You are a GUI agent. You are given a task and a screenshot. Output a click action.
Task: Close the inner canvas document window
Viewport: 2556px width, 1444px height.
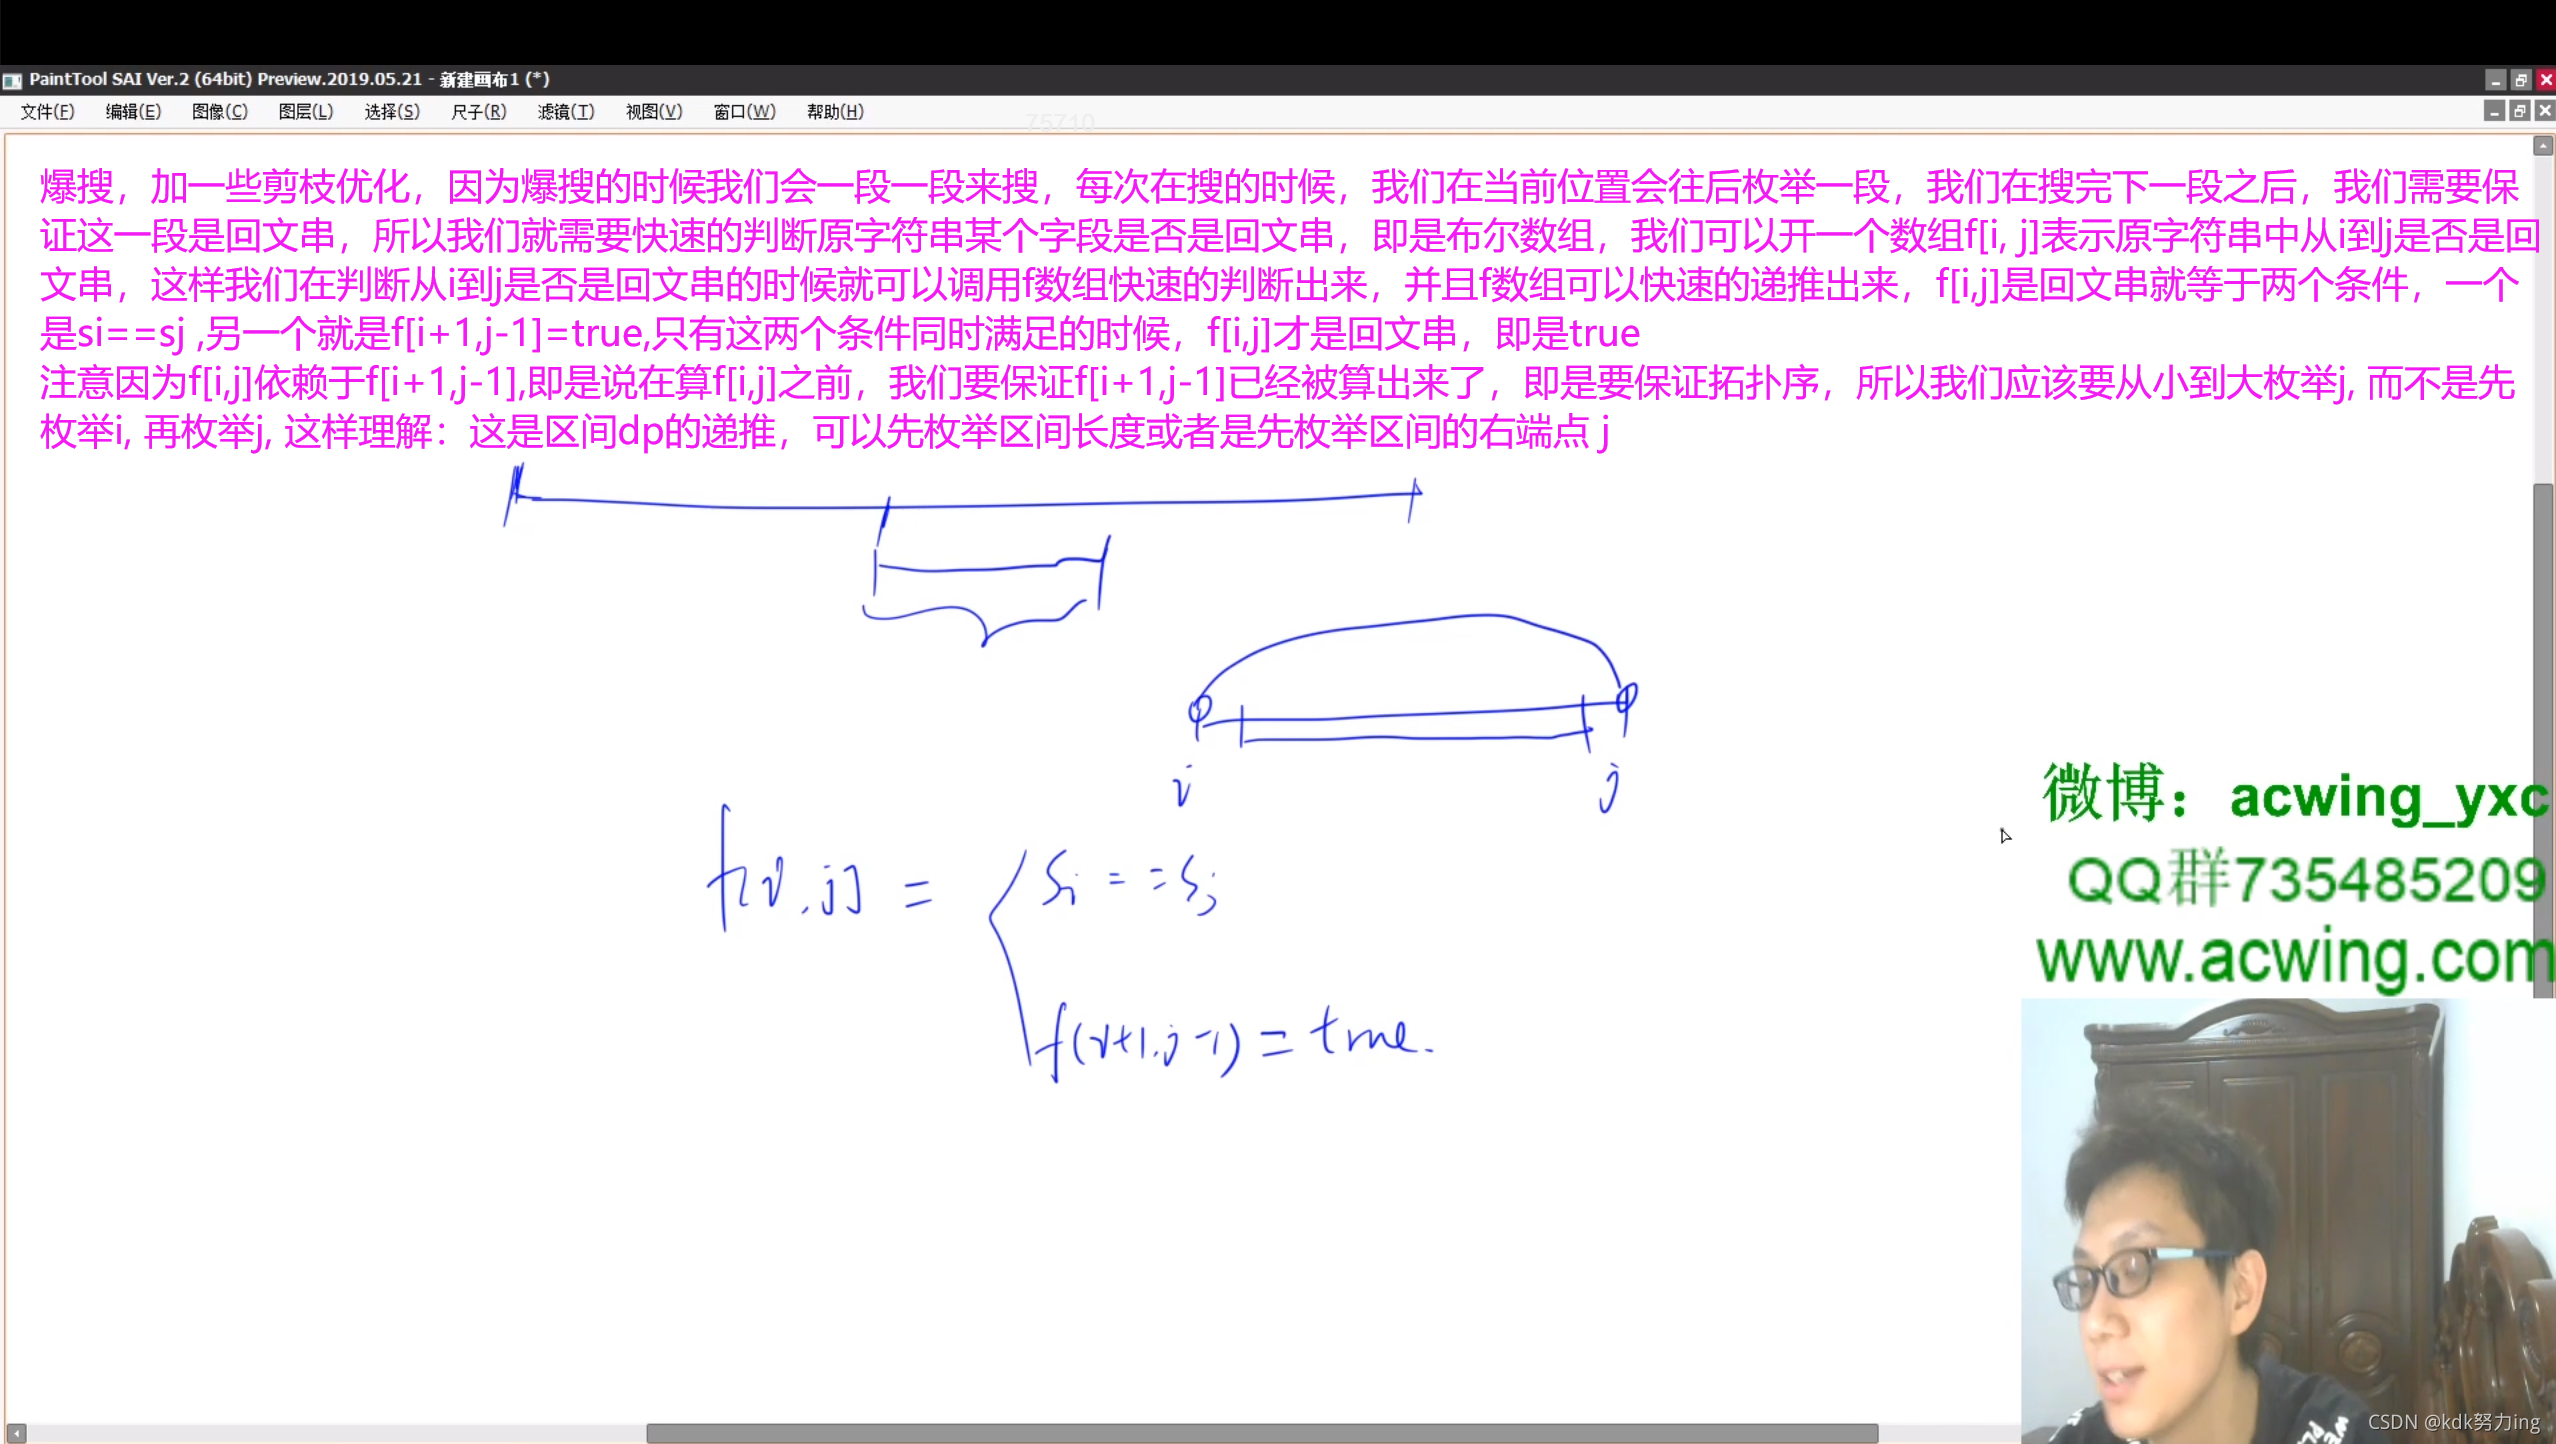[2545, 111]
